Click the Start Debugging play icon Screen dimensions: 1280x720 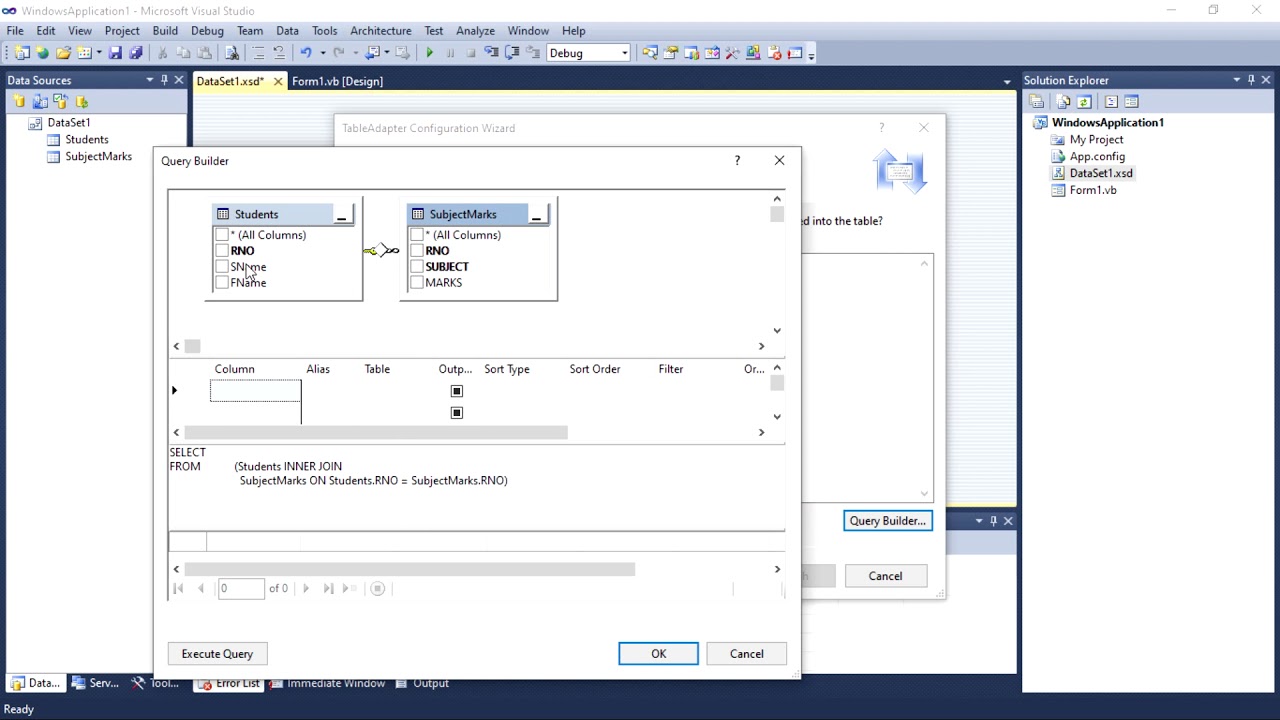tap(429, 53)
